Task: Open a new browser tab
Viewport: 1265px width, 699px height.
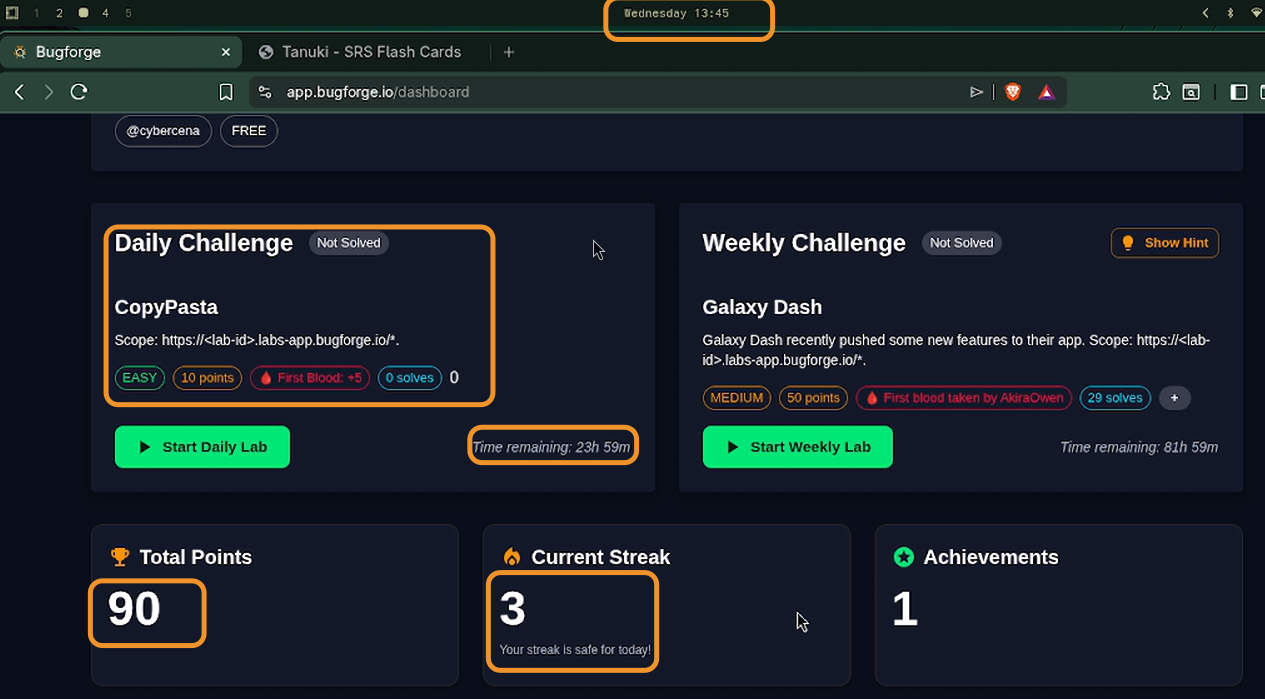Action: coord(509,52)
